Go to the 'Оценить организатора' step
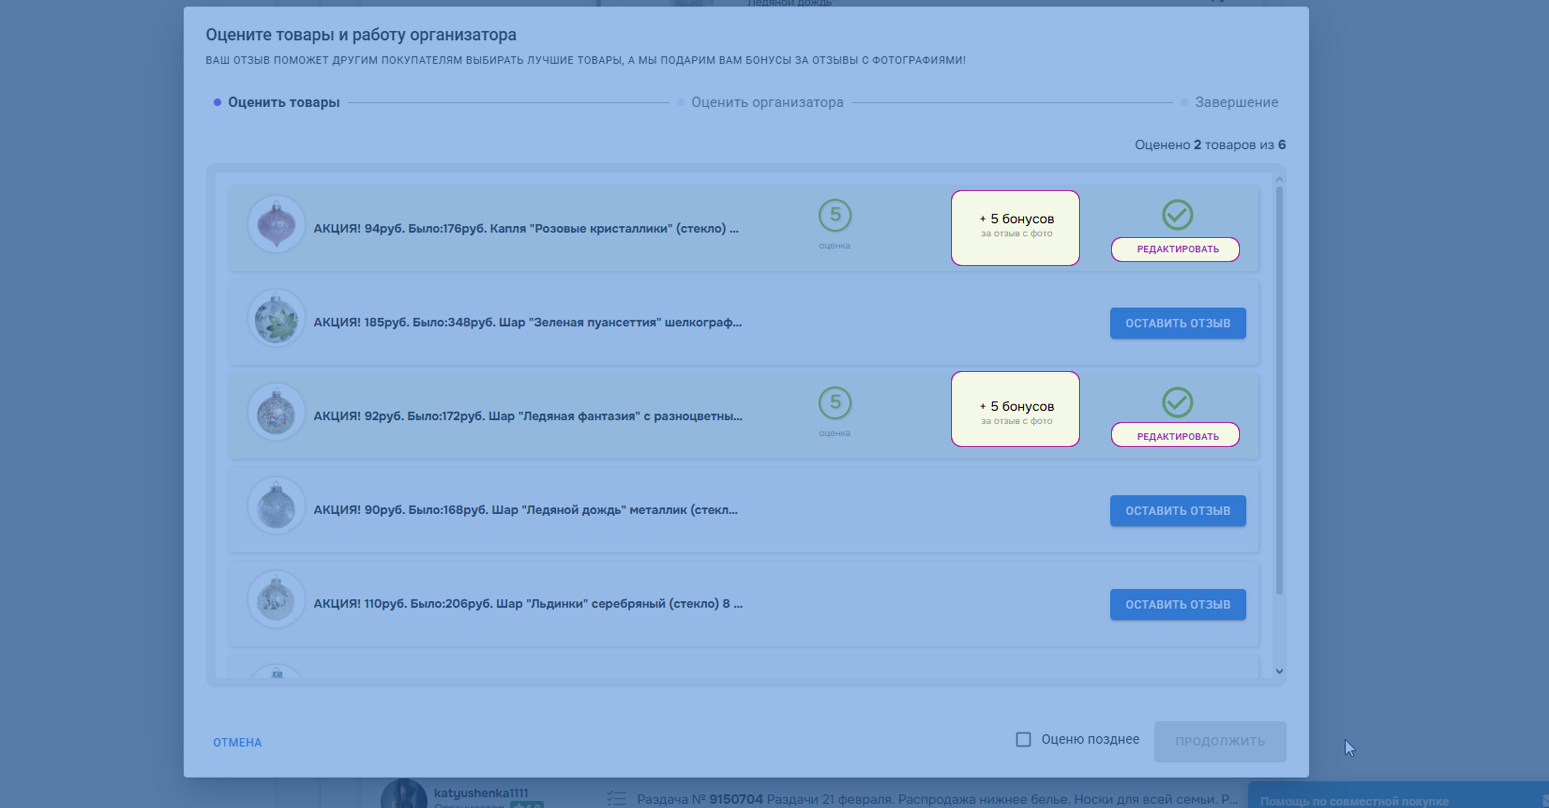The height and width of the screenshot is (808, 1549). point(766,102)
